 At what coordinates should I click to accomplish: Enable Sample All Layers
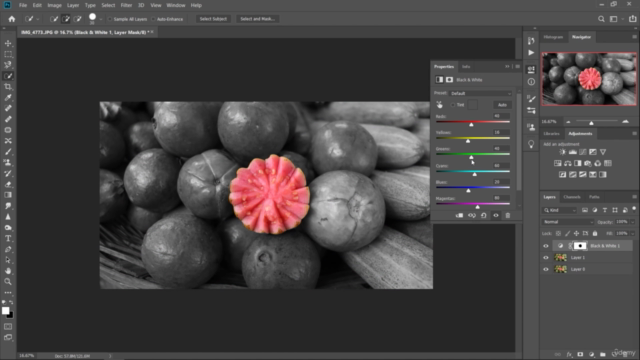tap(110, 19)
